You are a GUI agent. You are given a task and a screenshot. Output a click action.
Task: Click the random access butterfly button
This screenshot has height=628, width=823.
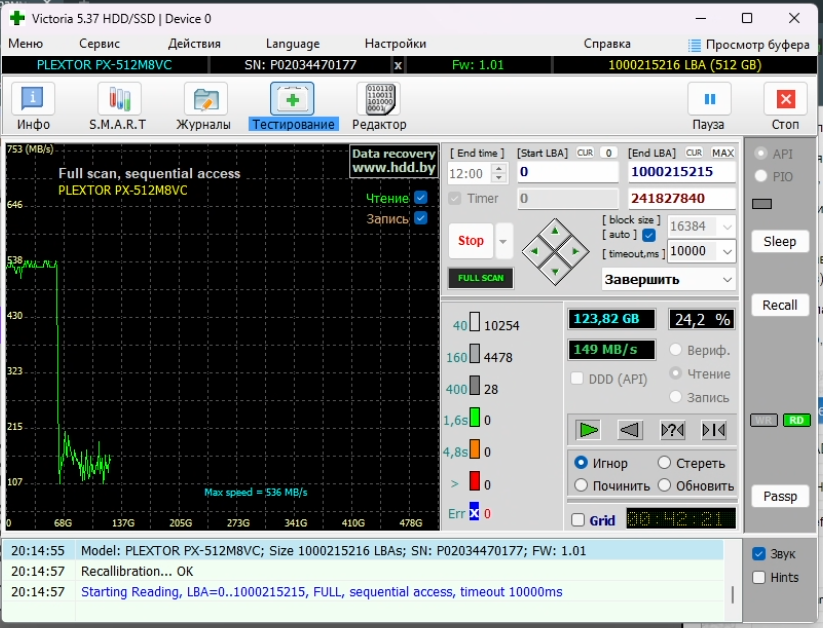click(672, 430)
